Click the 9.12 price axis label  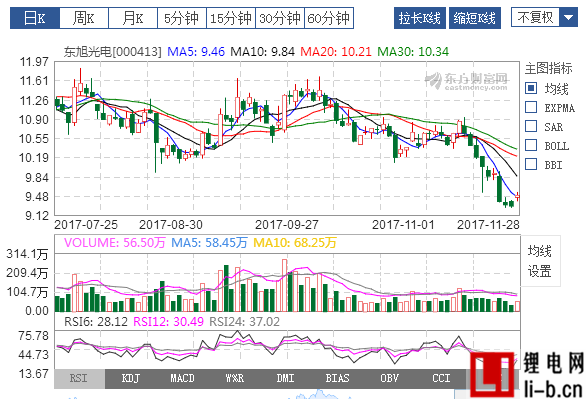point(37,216)
